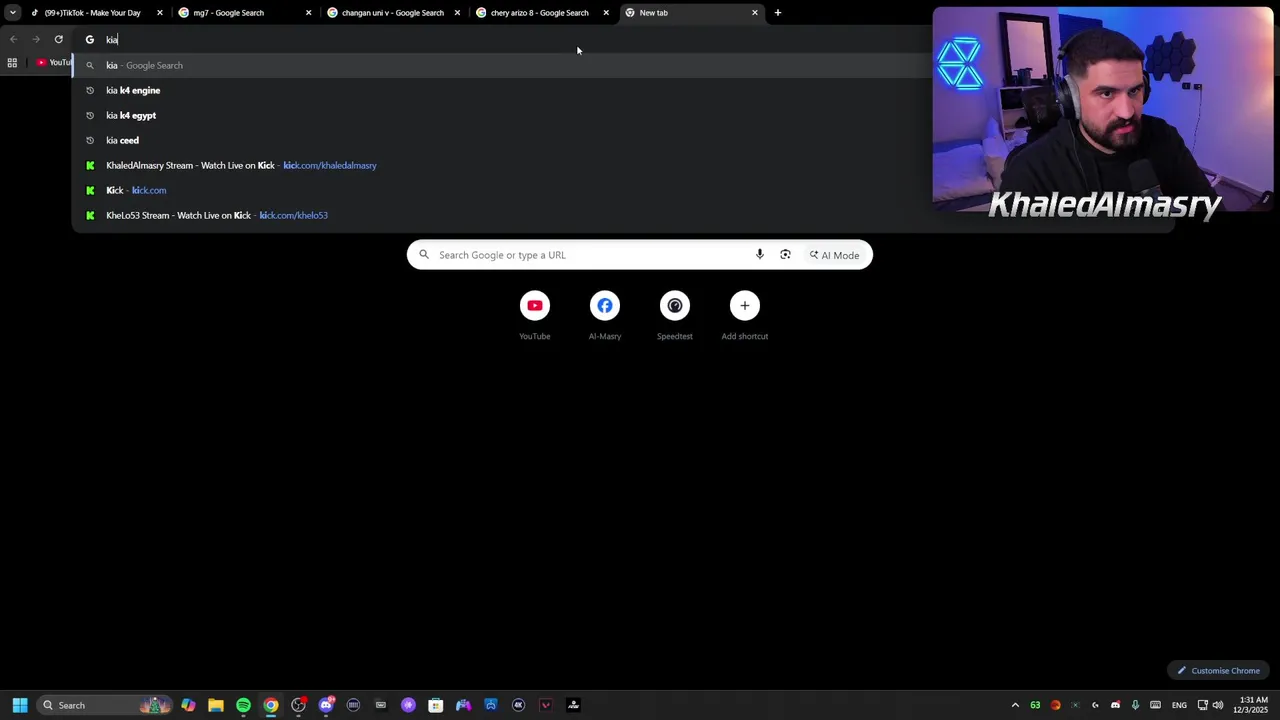Open Discord from the taskbar

click(x=326, y=705)
